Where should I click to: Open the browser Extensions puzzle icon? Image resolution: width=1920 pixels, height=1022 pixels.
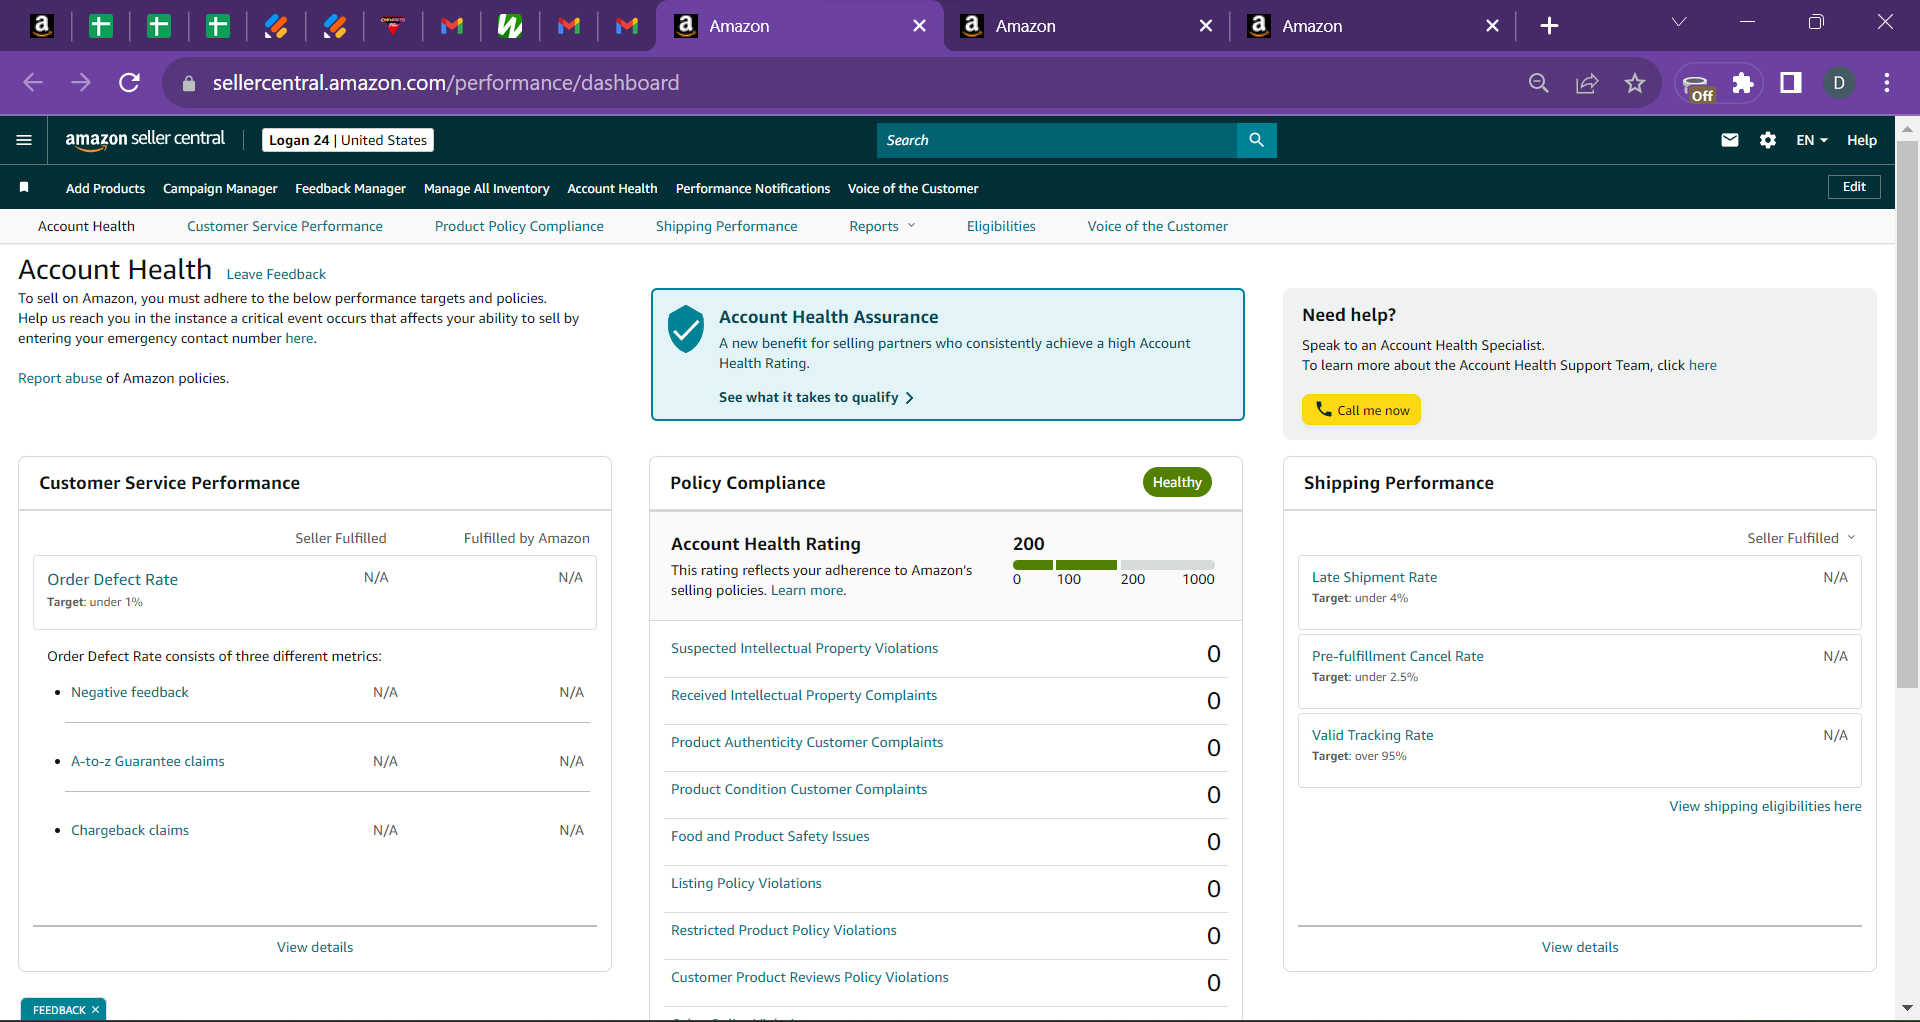[1743, 83]
